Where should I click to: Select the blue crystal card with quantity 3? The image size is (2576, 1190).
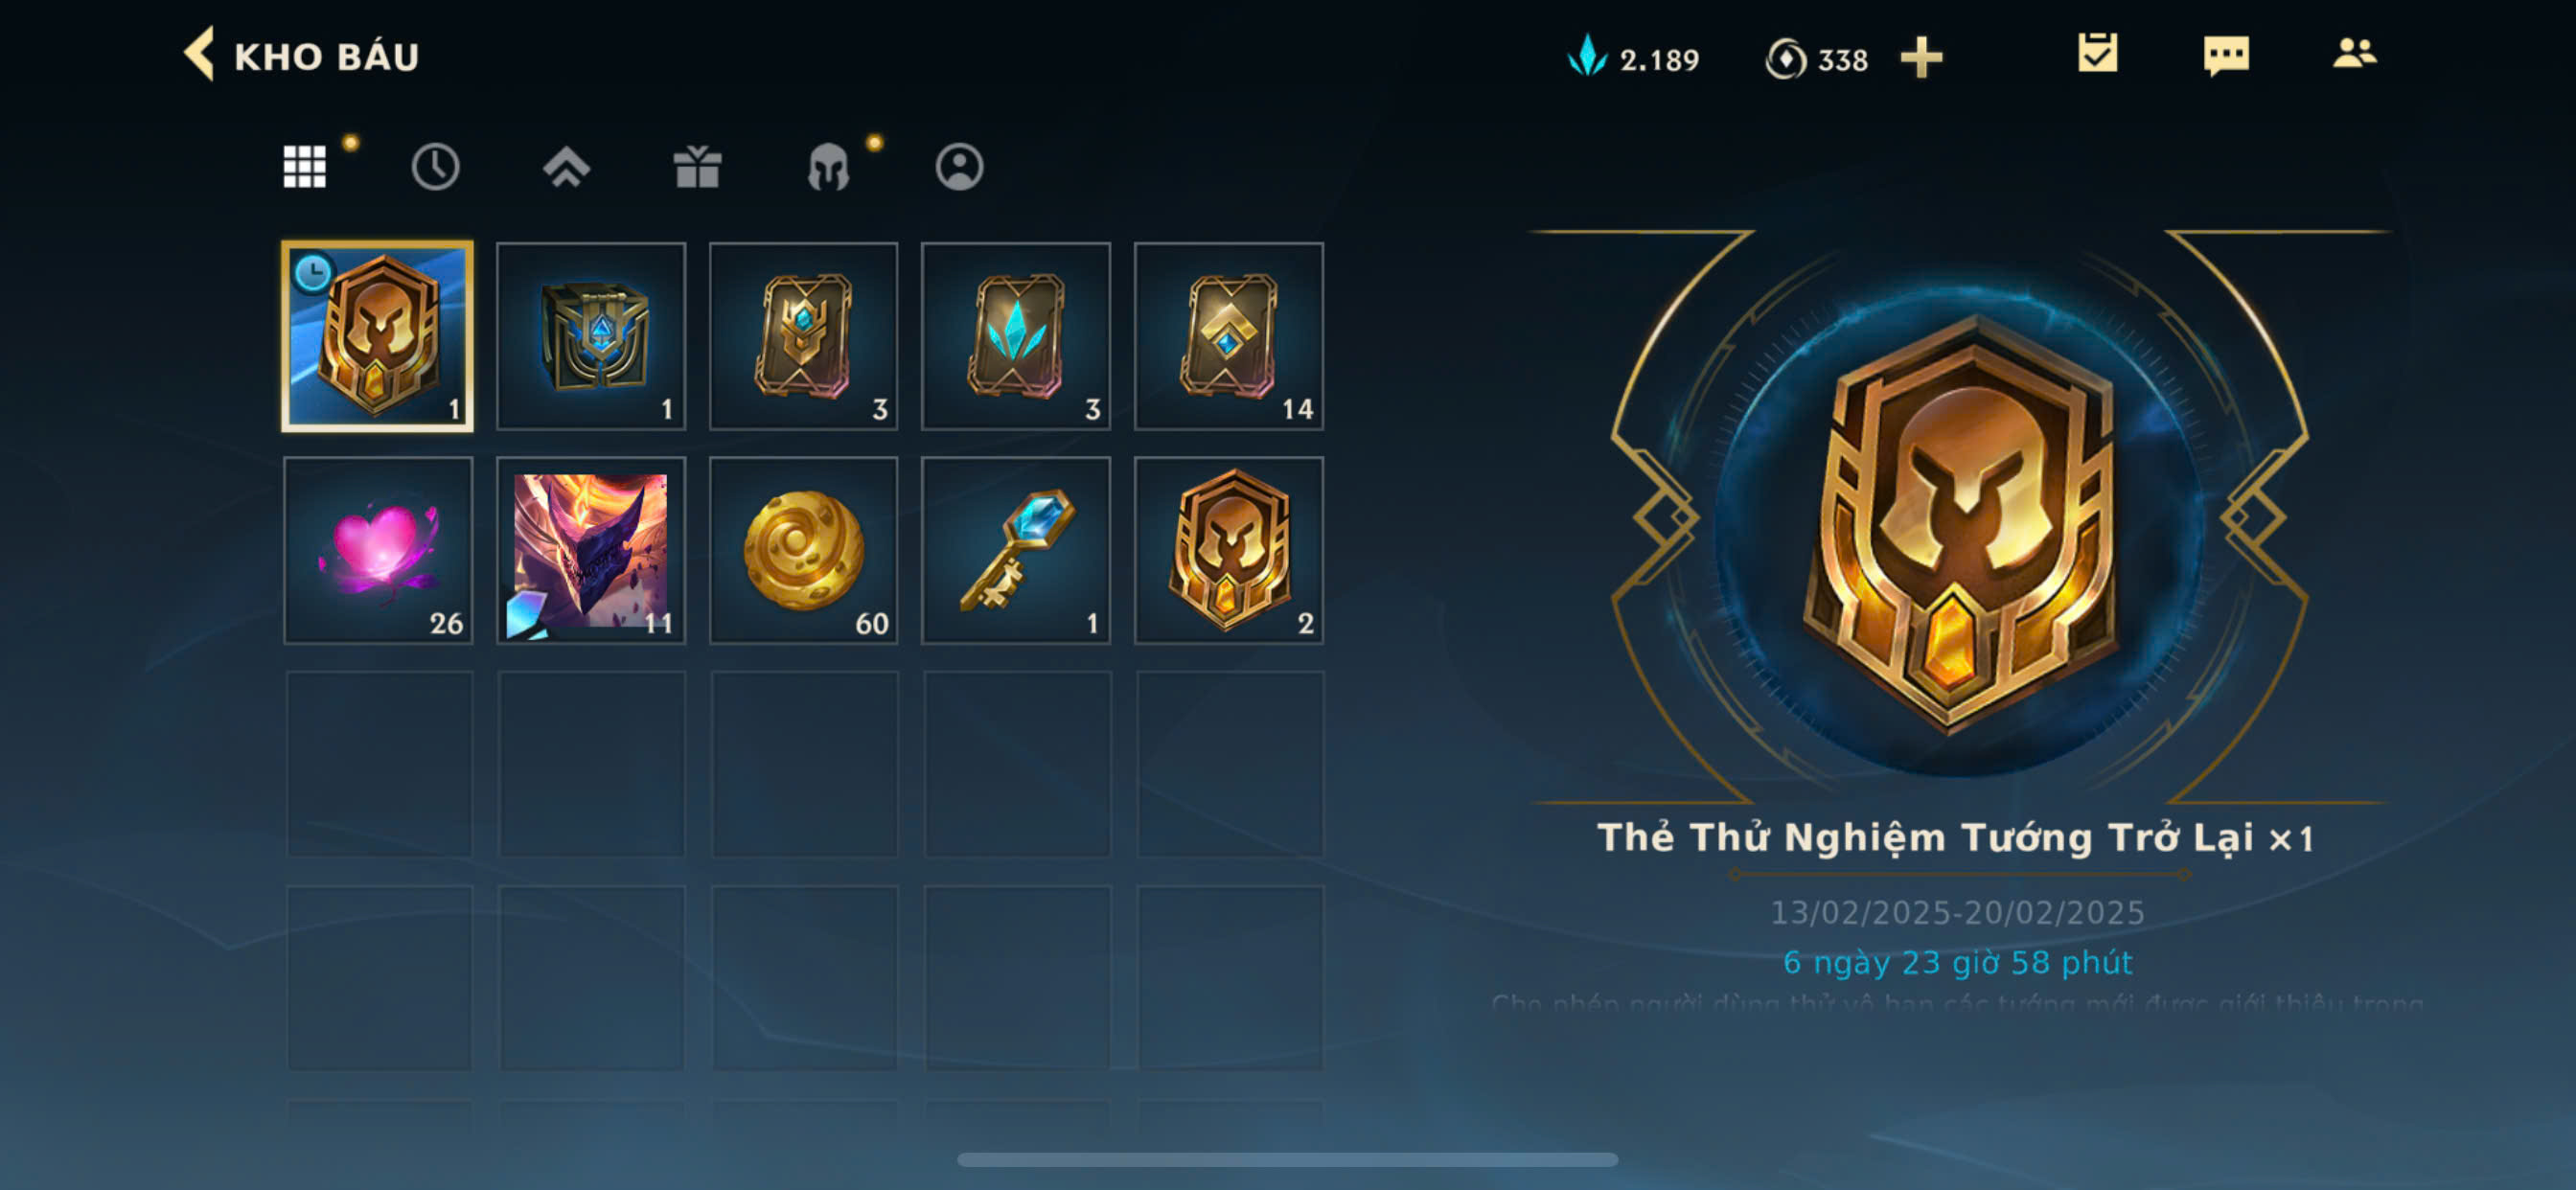1016,336
